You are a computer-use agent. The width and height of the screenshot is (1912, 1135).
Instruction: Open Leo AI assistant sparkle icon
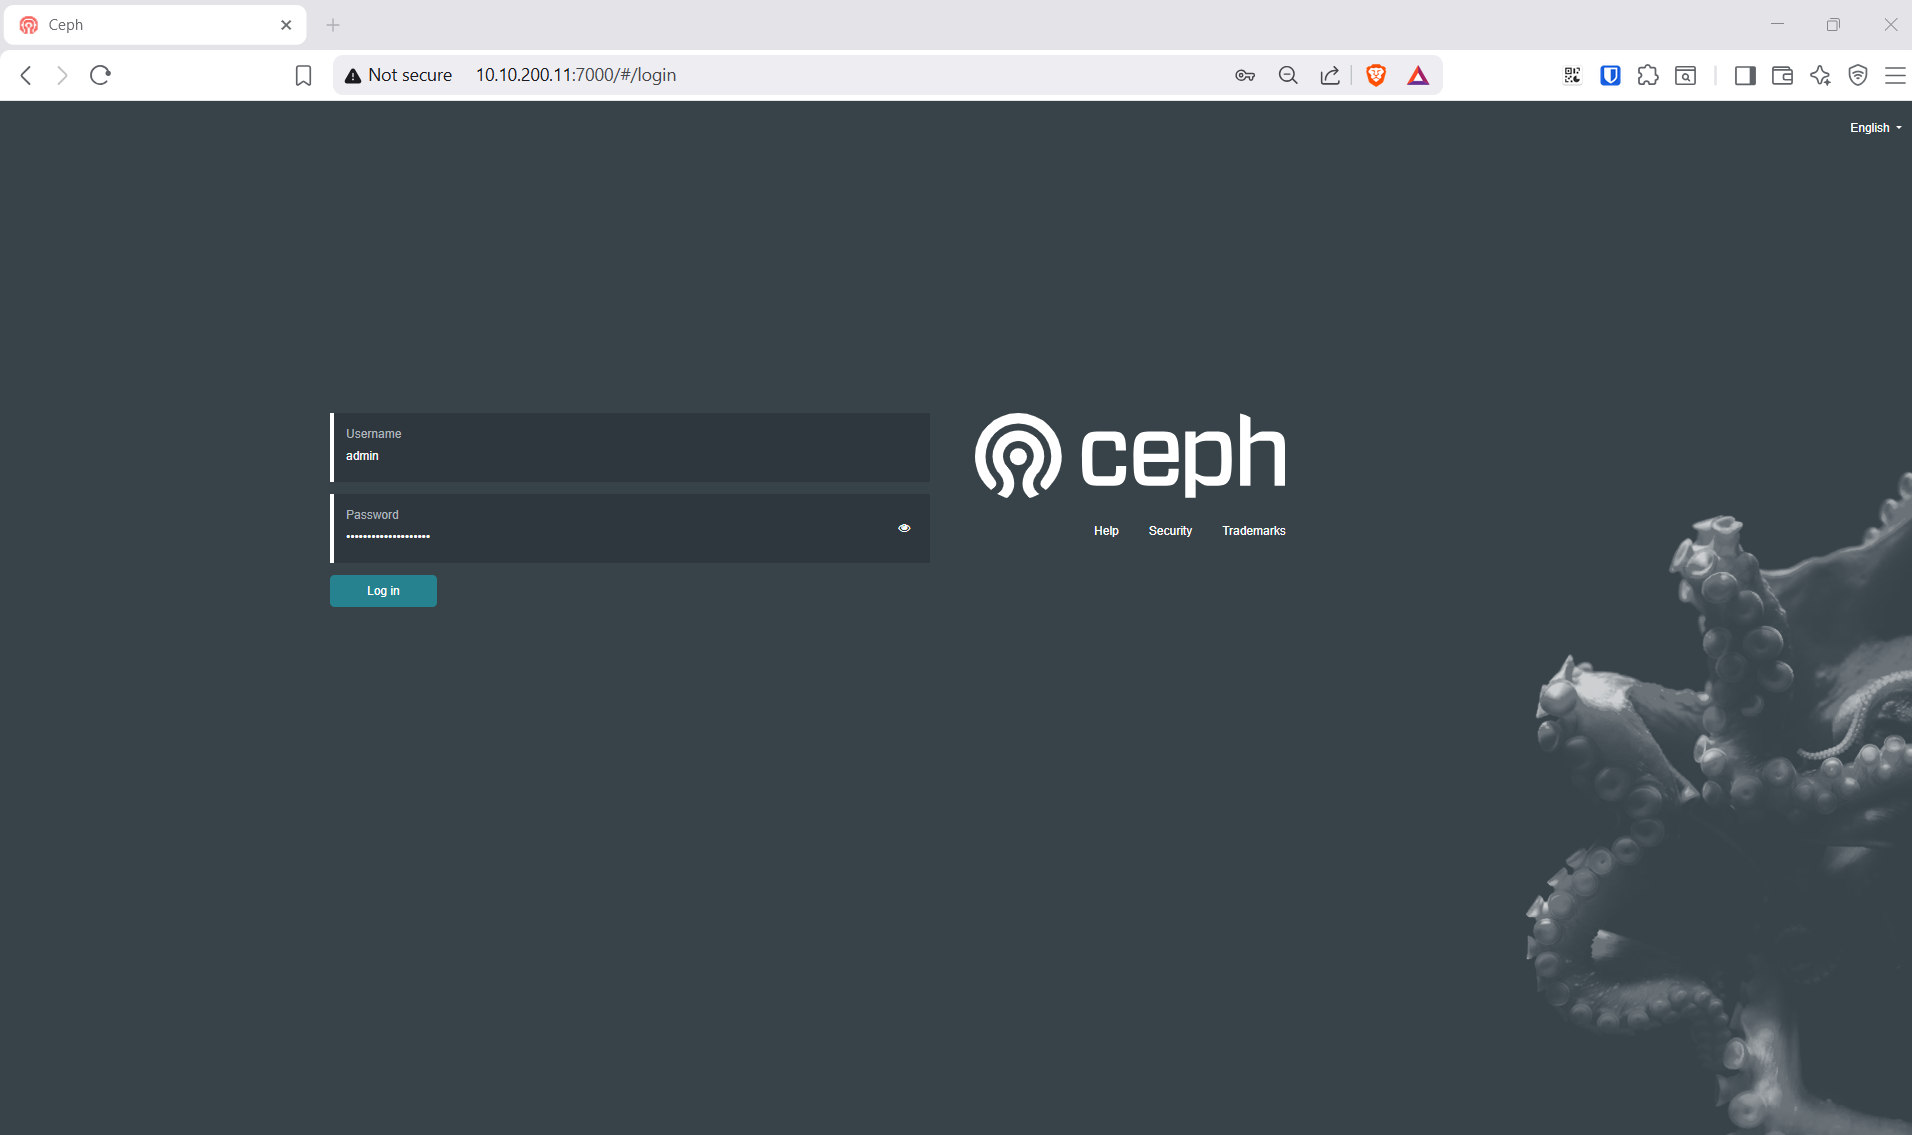1820,75
